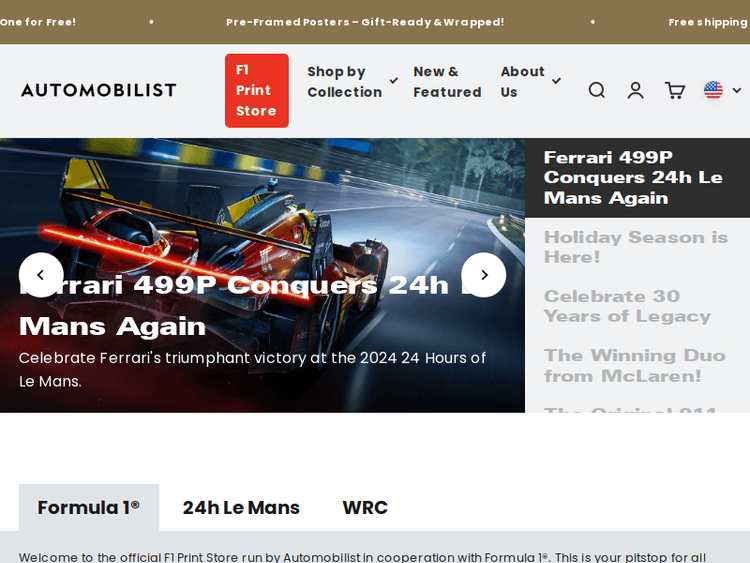This screenshot has width=750, height=563.
Task: Click the red F1 Print Store button
Action: click(x=256, y=90)
